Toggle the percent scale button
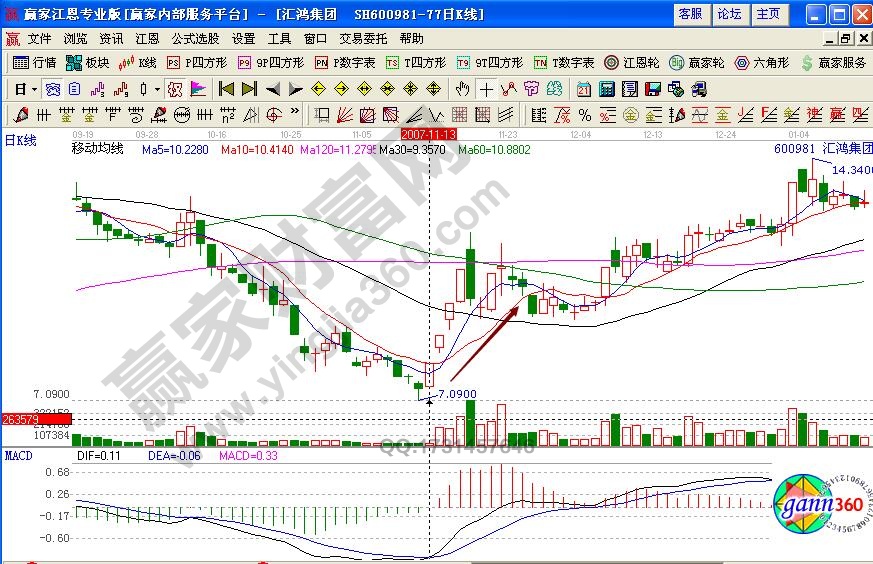This screenshot has height=564, width=873. (583, 114)
